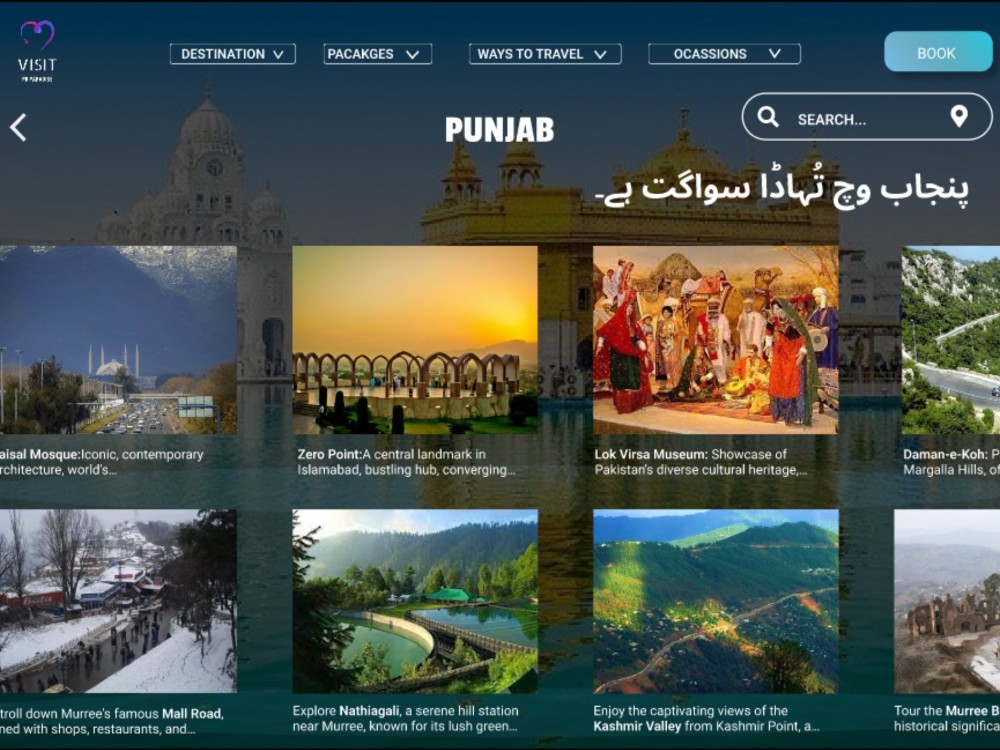Open the Destination dropdown
This screenshot has width=1000, height=750.
[x=232, y=54]
